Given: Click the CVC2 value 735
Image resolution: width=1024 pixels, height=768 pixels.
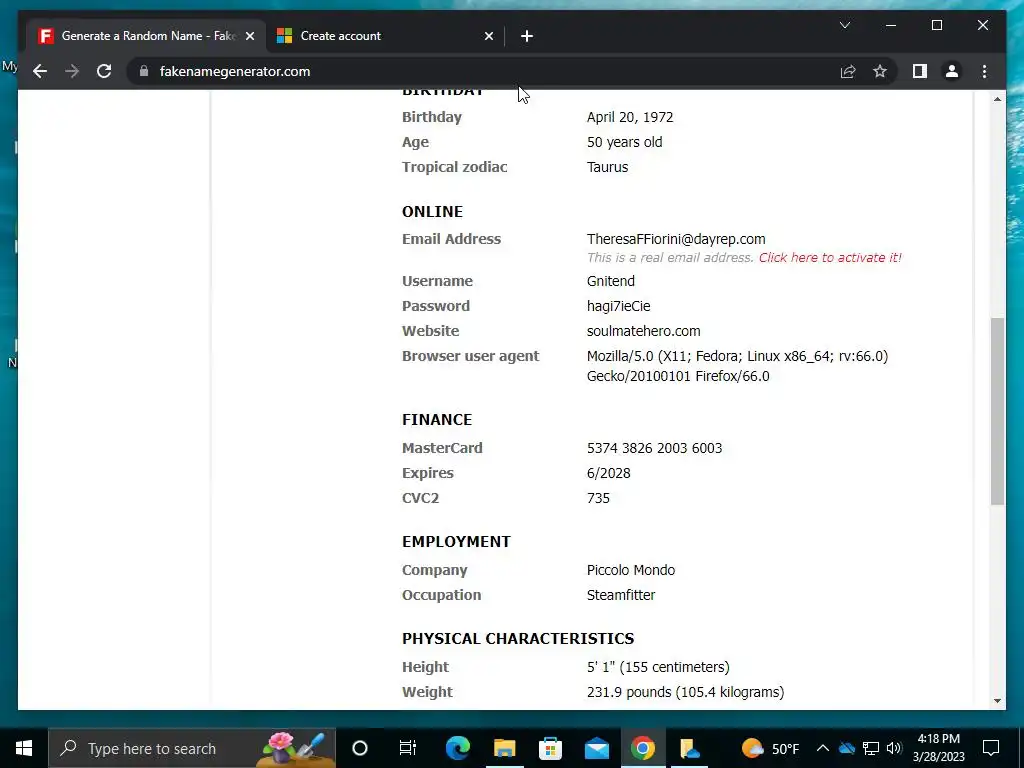Looking at the screenshot, I should pos(598,498).
